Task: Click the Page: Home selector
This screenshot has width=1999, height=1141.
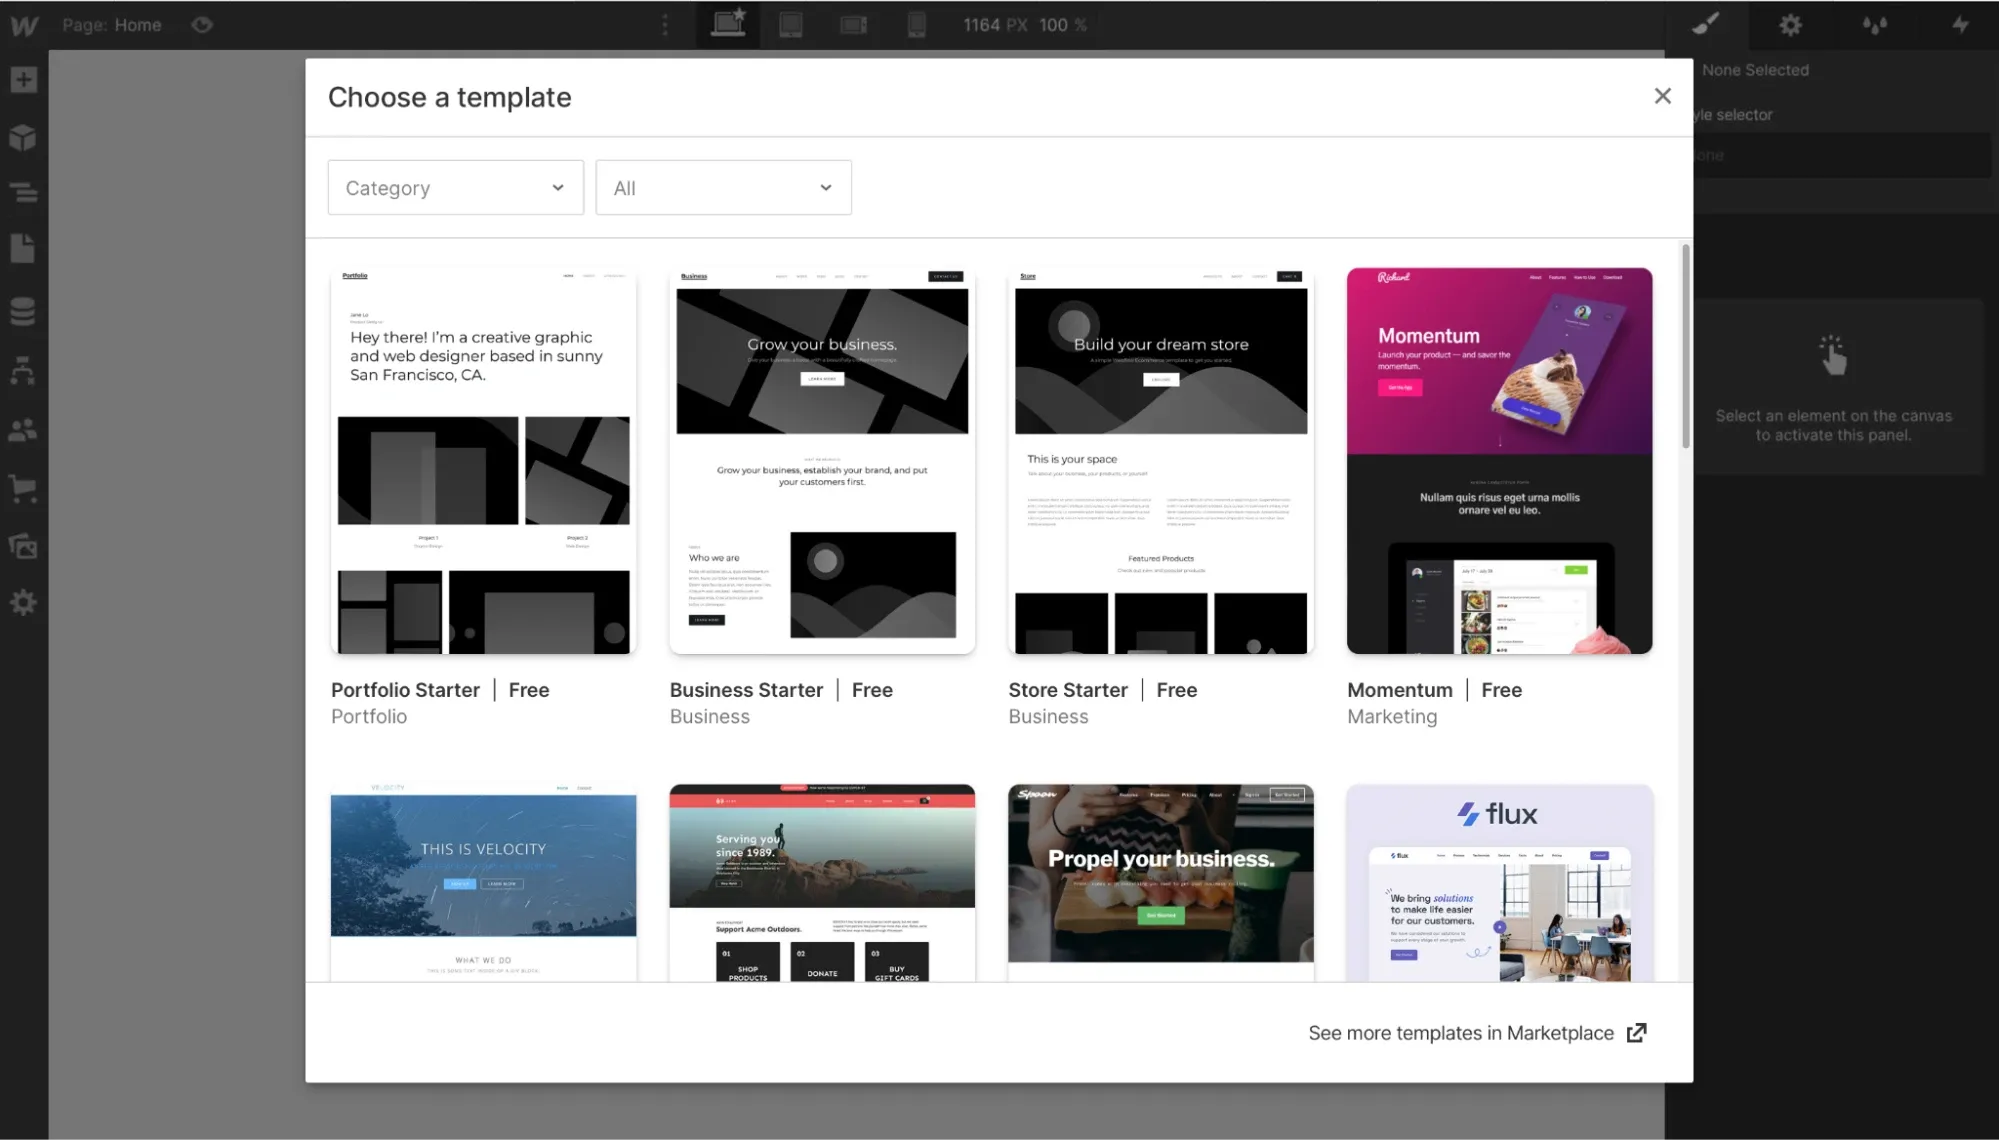Action: tap(112, 25)
